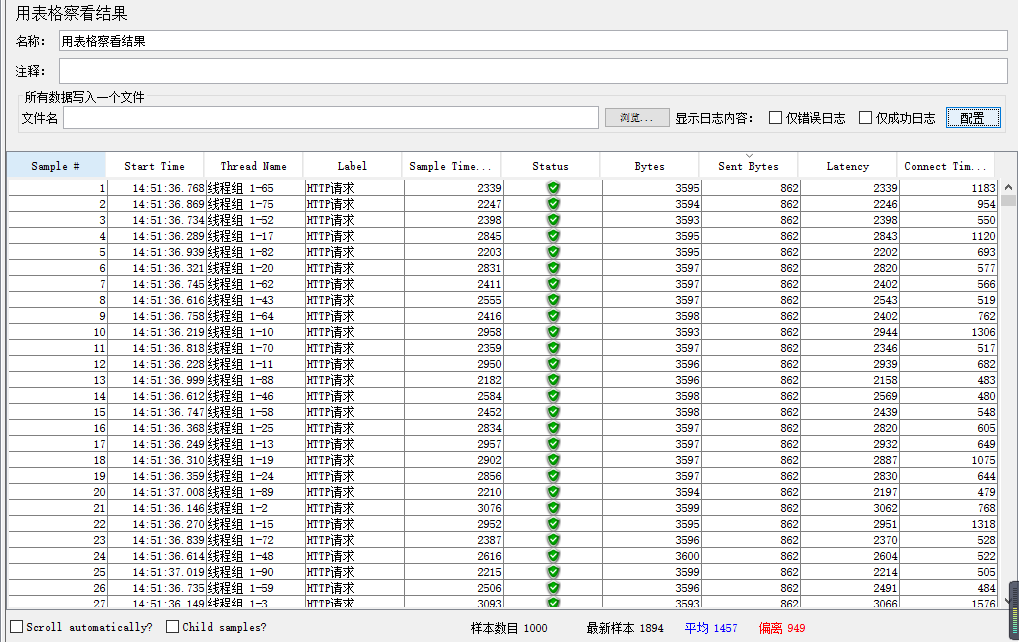
Task: Click connect time value 1306
Action: (x=983, y=332)
